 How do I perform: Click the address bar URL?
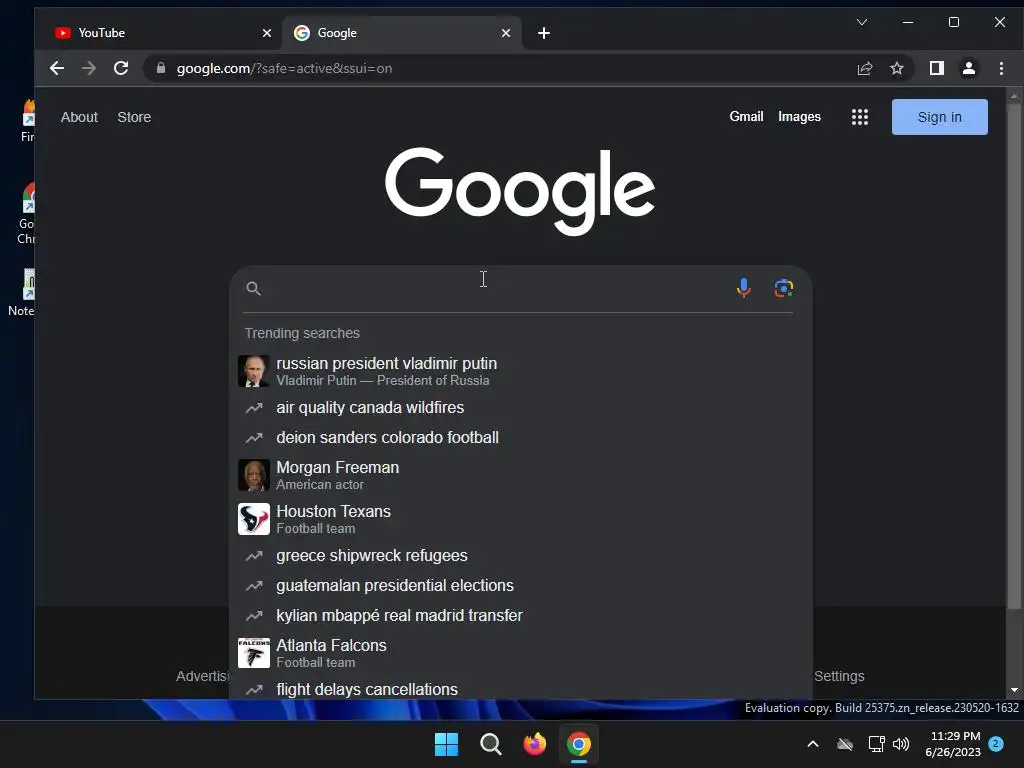click(284, 69)
